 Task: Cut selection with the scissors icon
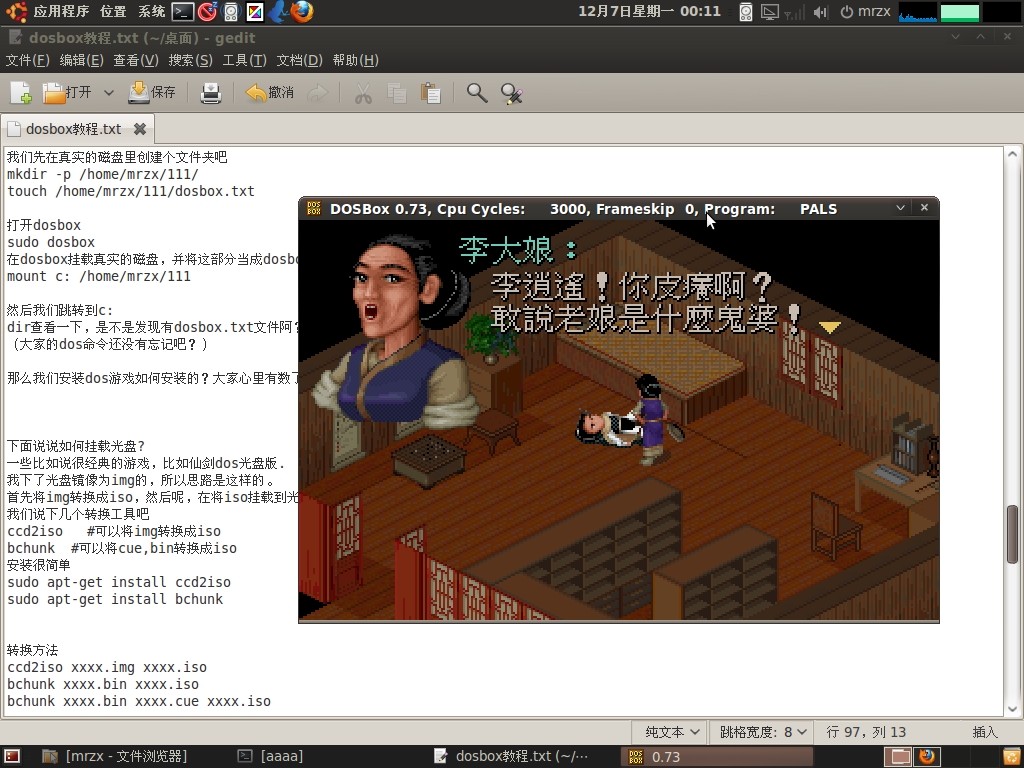click(363, 93)
